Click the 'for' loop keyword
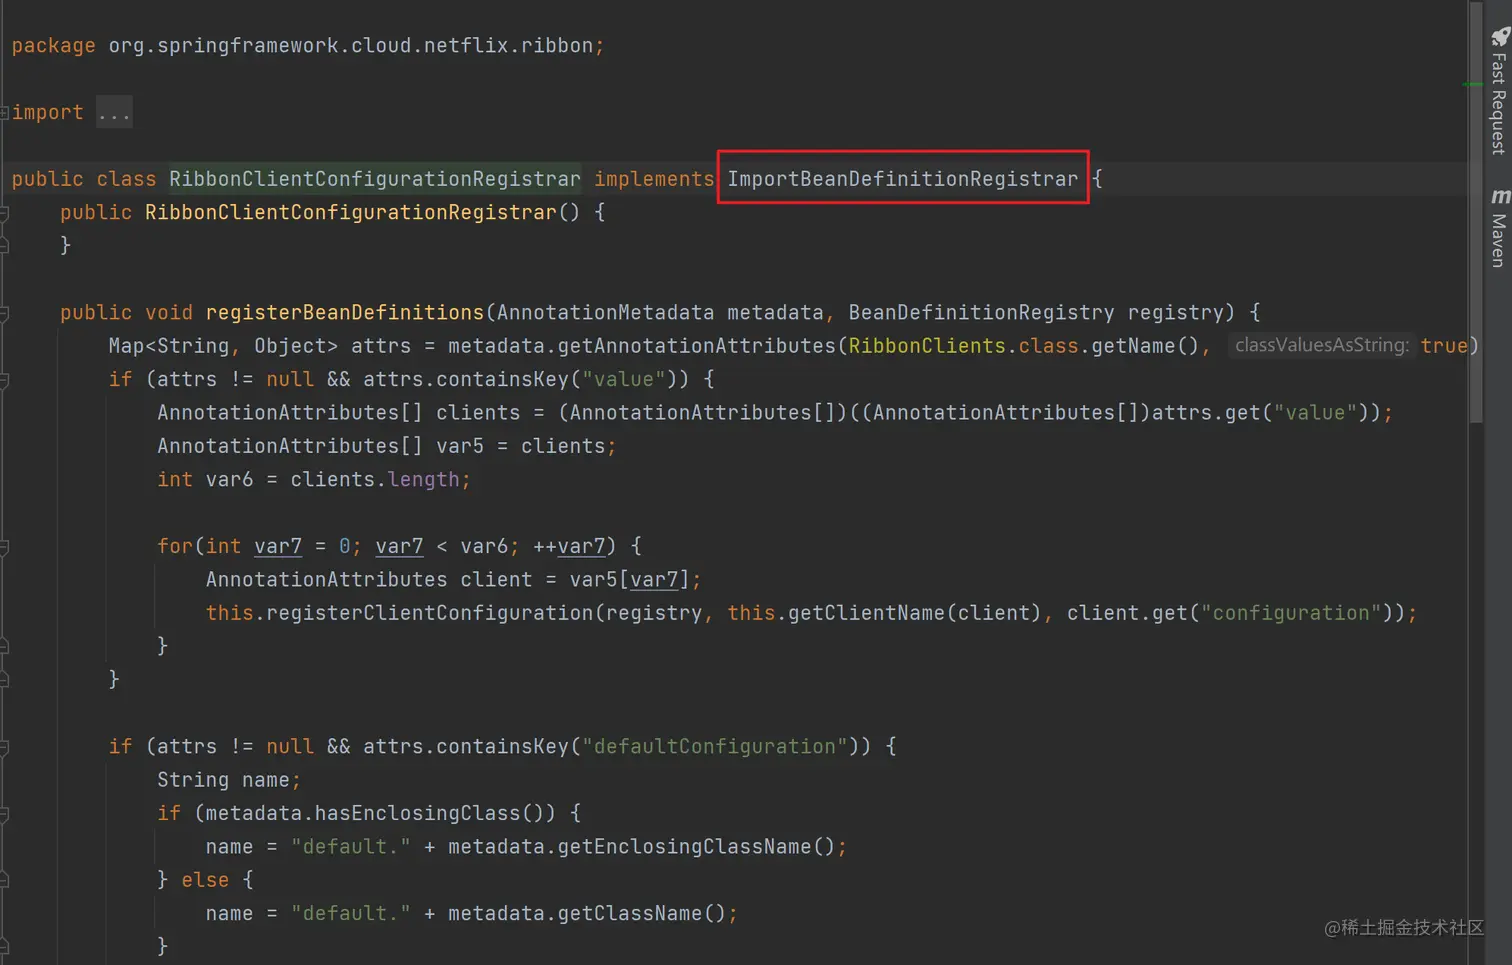The image size is (1512, 965). (175, 546)
